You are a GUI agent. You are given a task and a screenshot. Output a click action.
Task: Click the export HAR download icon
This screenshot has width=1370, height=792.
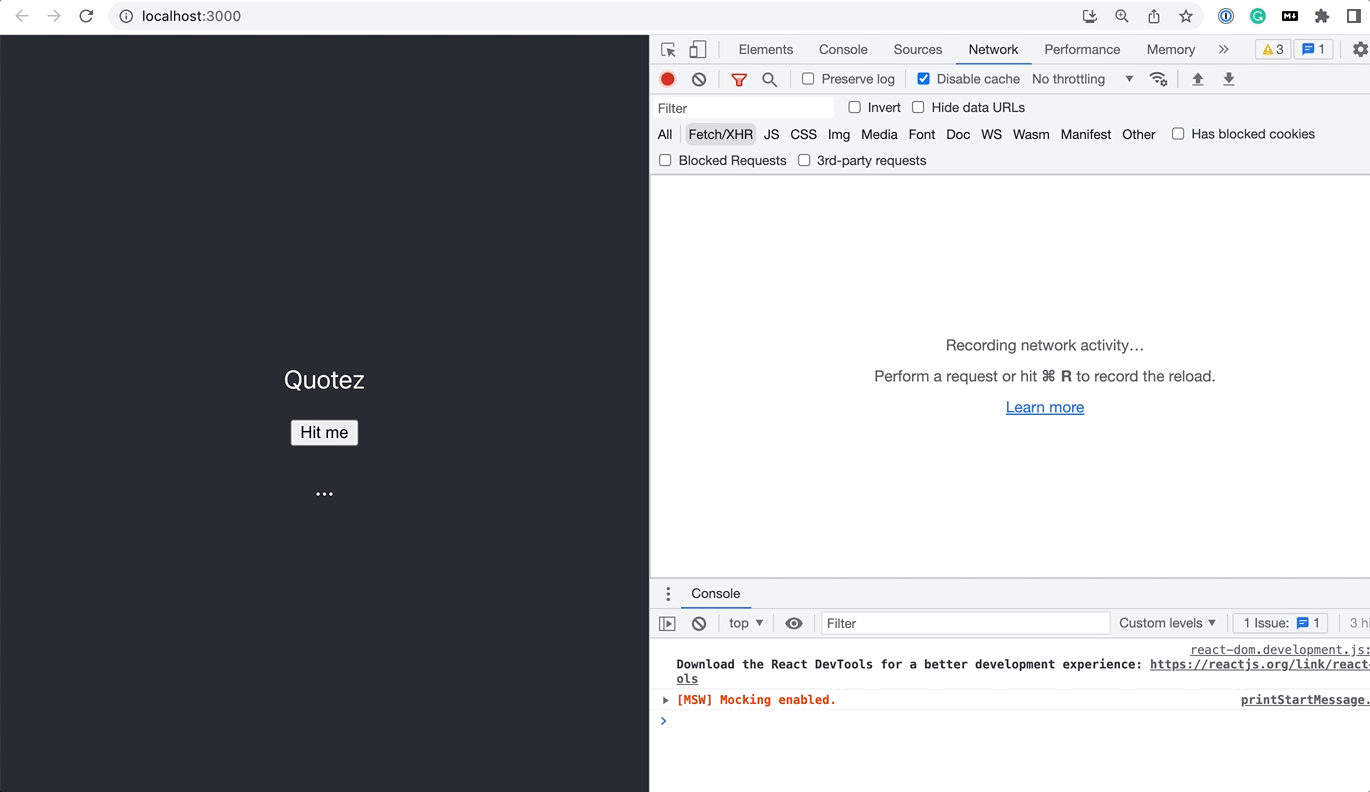click(1229, 79)
